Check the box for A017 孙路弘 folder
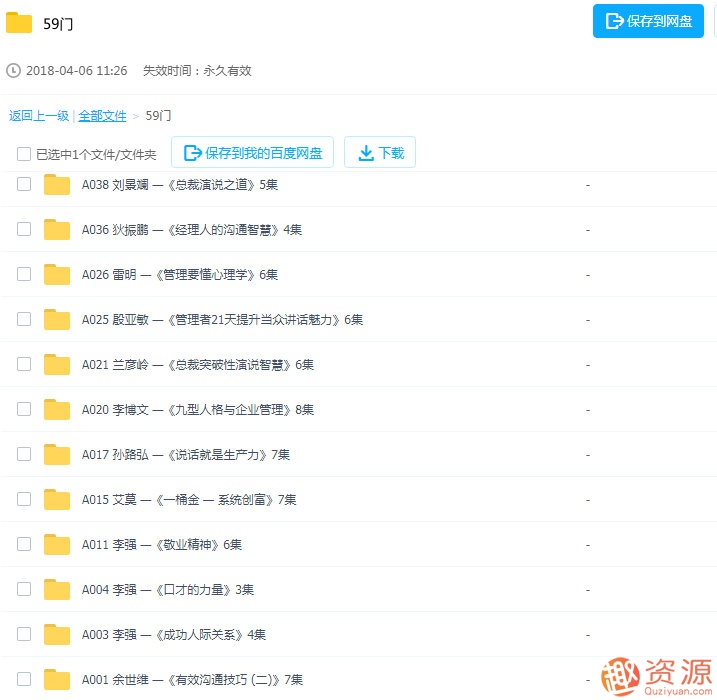 [24, 454]
